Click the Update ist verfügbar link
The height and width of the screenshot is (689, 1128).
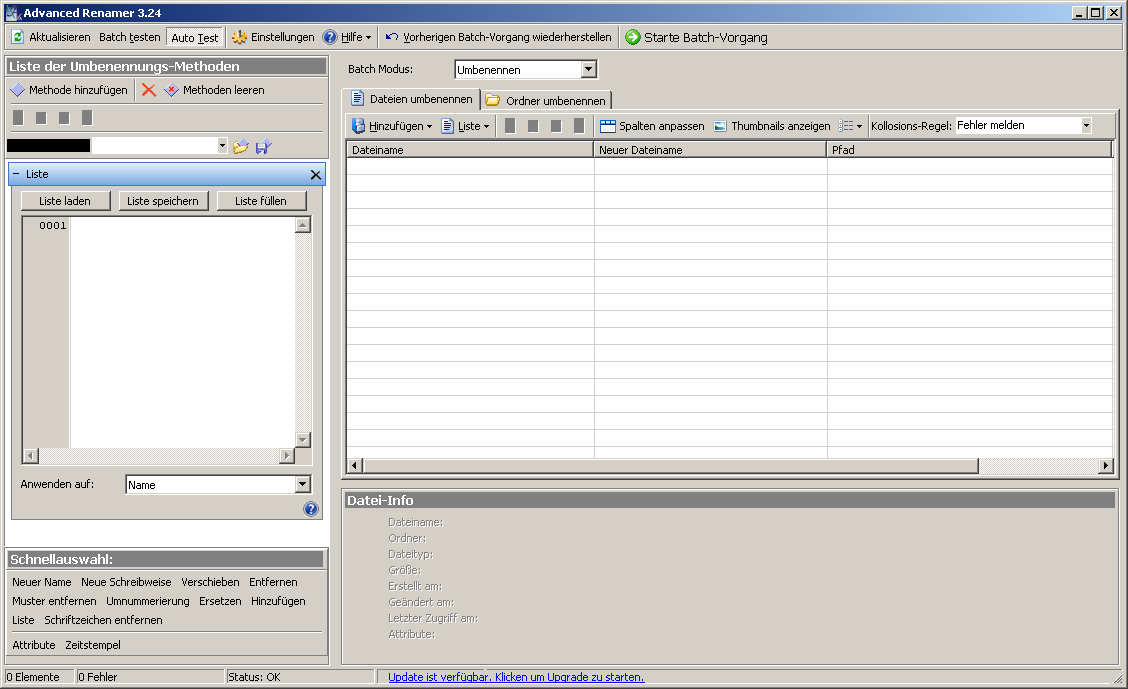(x=516, y=677)
